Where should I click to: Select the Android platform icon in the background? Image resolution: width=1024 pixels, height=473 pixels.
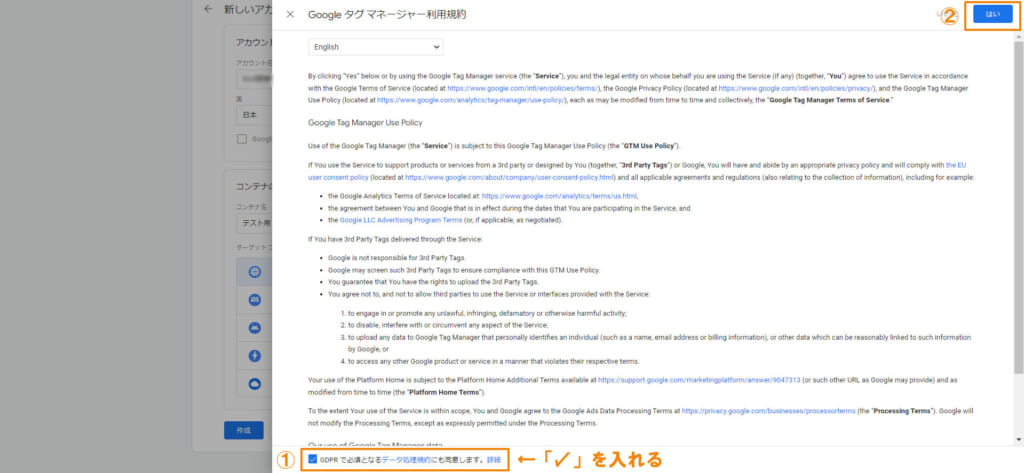255,328
